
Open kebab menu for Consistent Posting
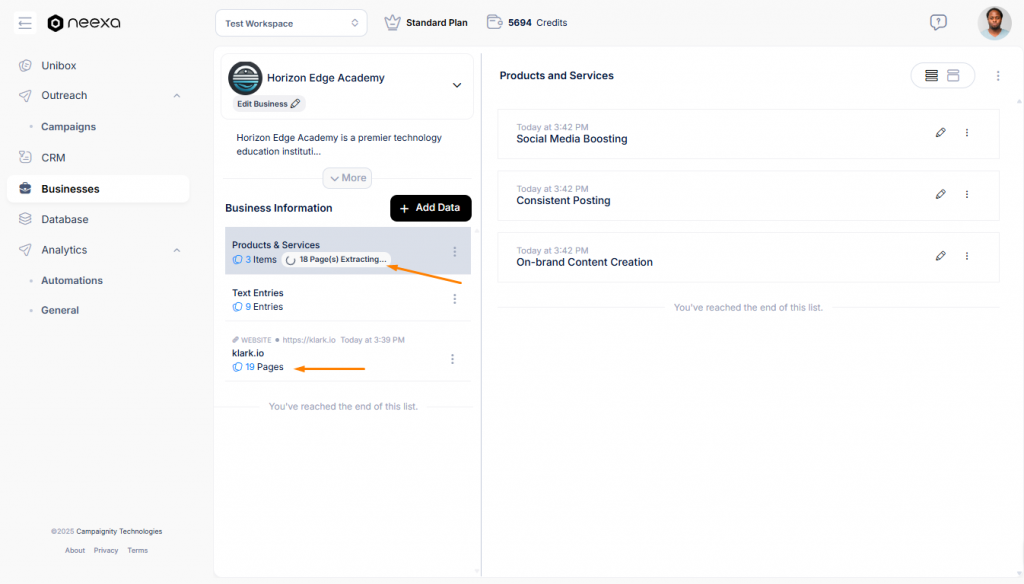click(966, 195)
